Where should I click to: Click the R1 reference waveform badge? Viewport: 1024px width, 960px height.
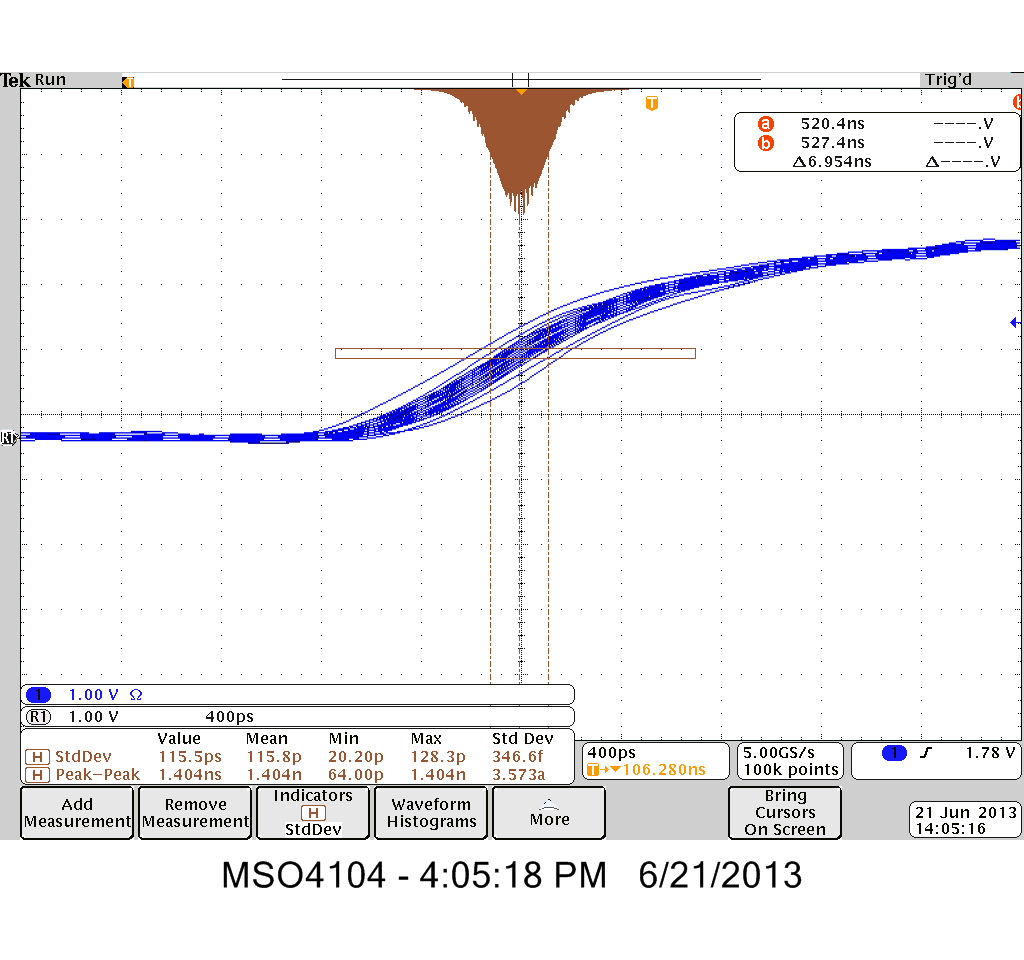(x=39, y=716)
